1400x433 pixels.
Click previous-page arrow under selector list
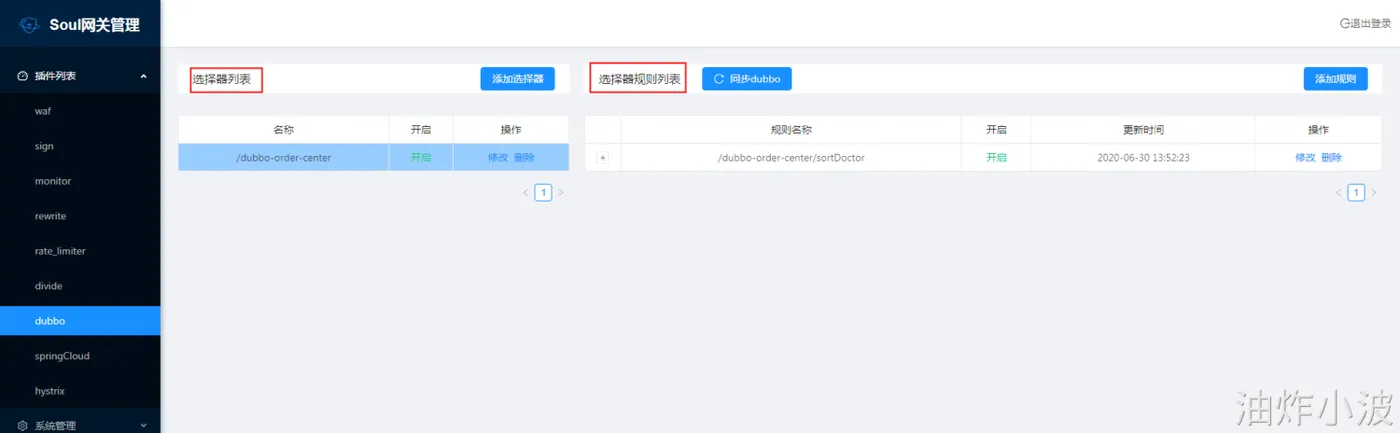(526, 192)
